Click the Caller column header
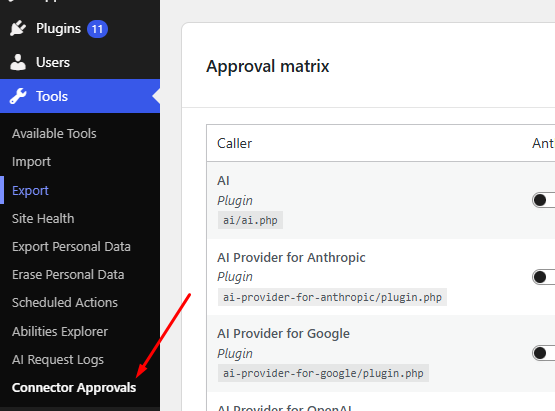 (234, 143)
